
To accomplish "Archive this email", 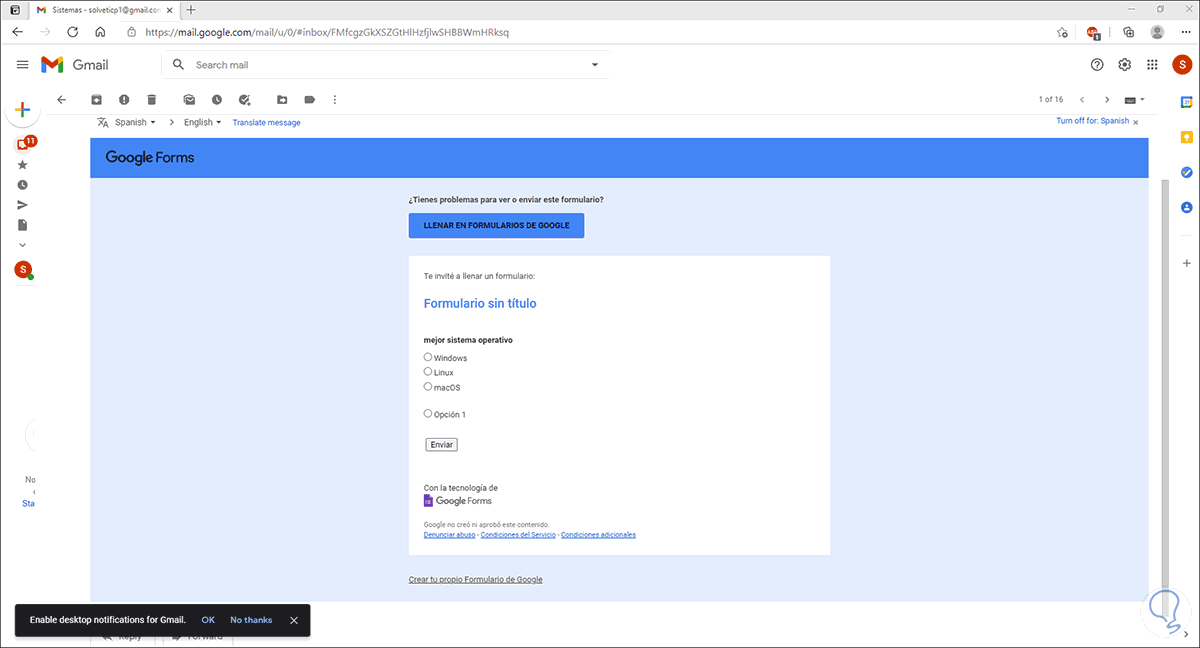I will [x=96, y=100].
